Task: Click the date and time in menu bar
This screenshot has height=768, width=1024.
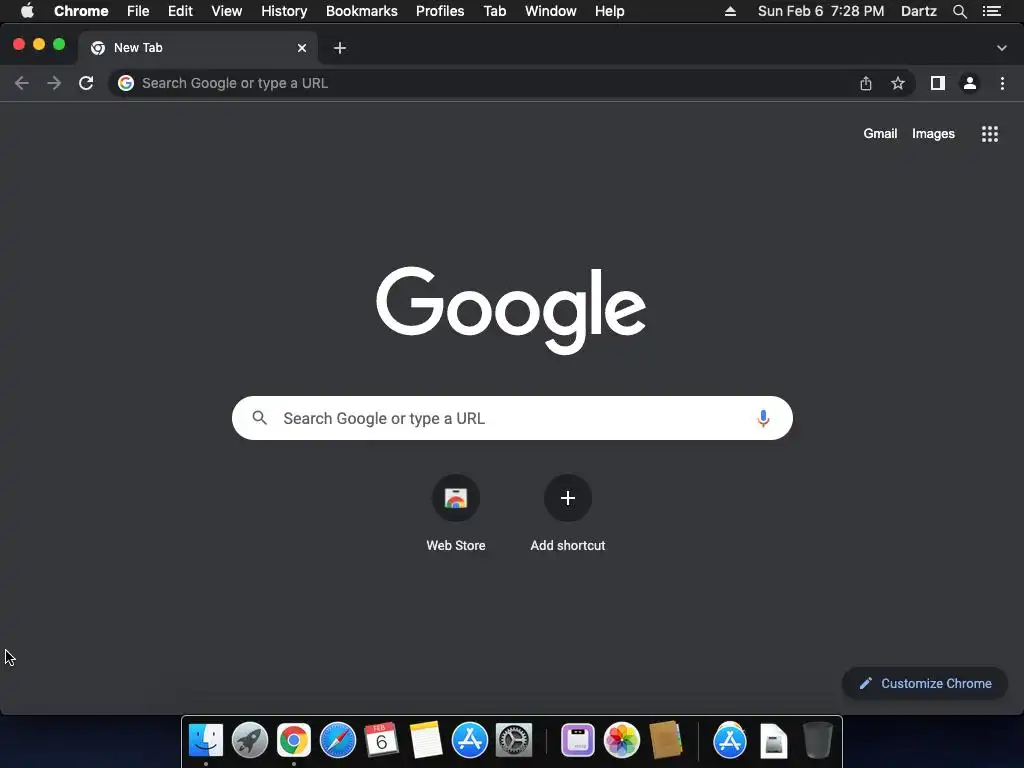Action: tap(821, 11)
